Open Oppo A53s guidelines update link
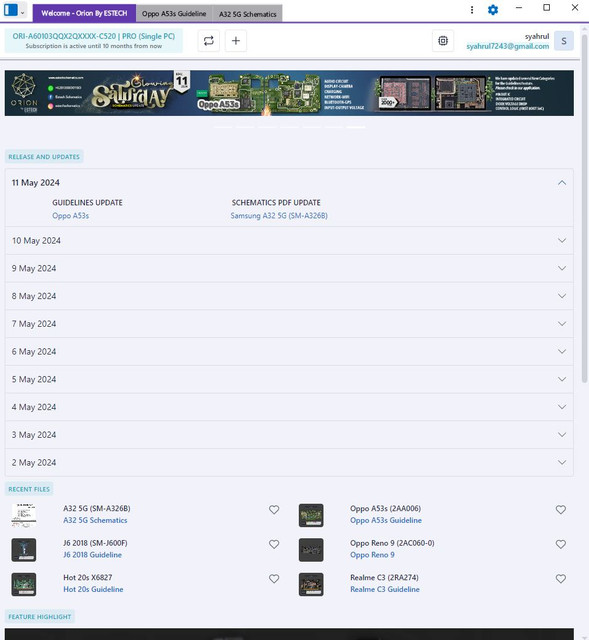 (x=70, y=216)
